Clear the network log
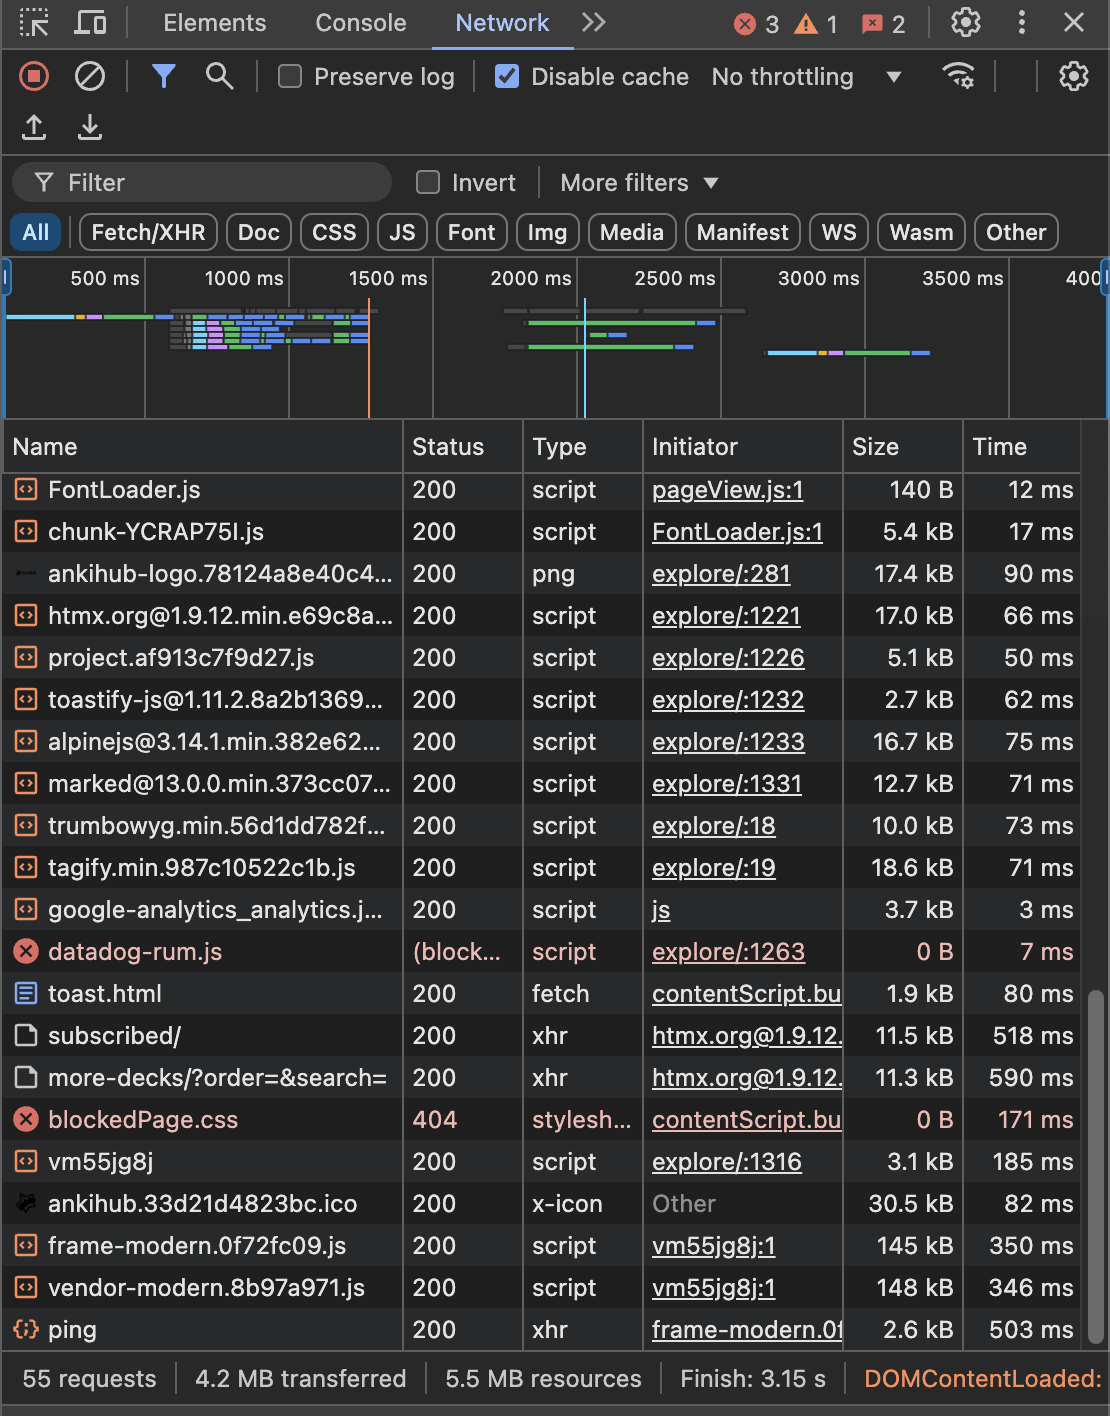1110x1416 pixels. click(90, 76)
